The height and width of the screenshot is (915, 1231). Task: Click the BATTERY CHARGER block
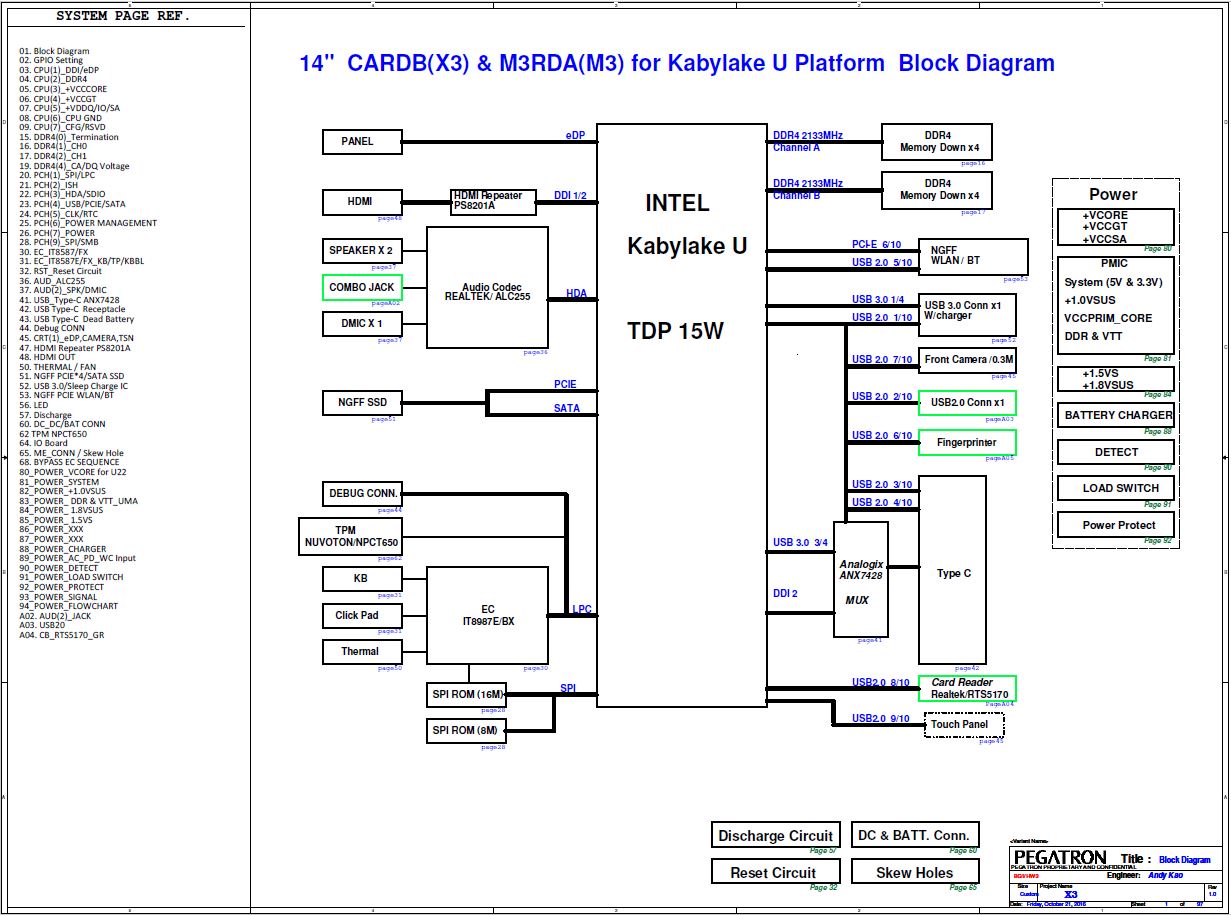(1116, 416)
